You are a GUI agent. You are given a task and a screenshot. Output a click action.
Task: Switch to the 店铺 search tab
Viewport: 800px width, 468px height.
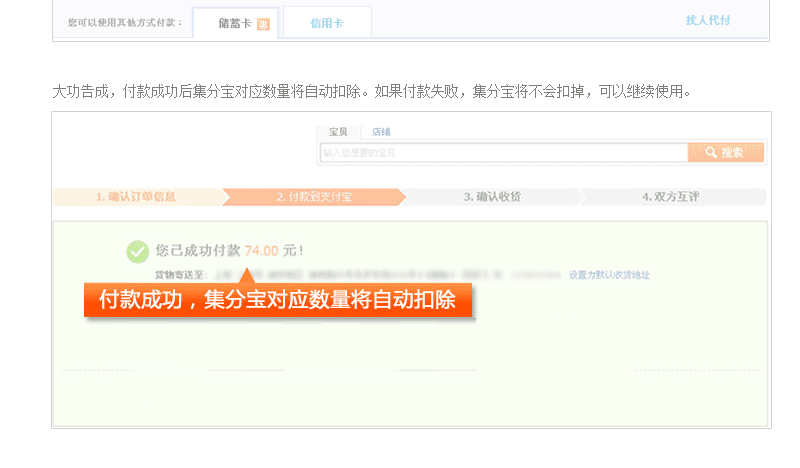(381, 132)
